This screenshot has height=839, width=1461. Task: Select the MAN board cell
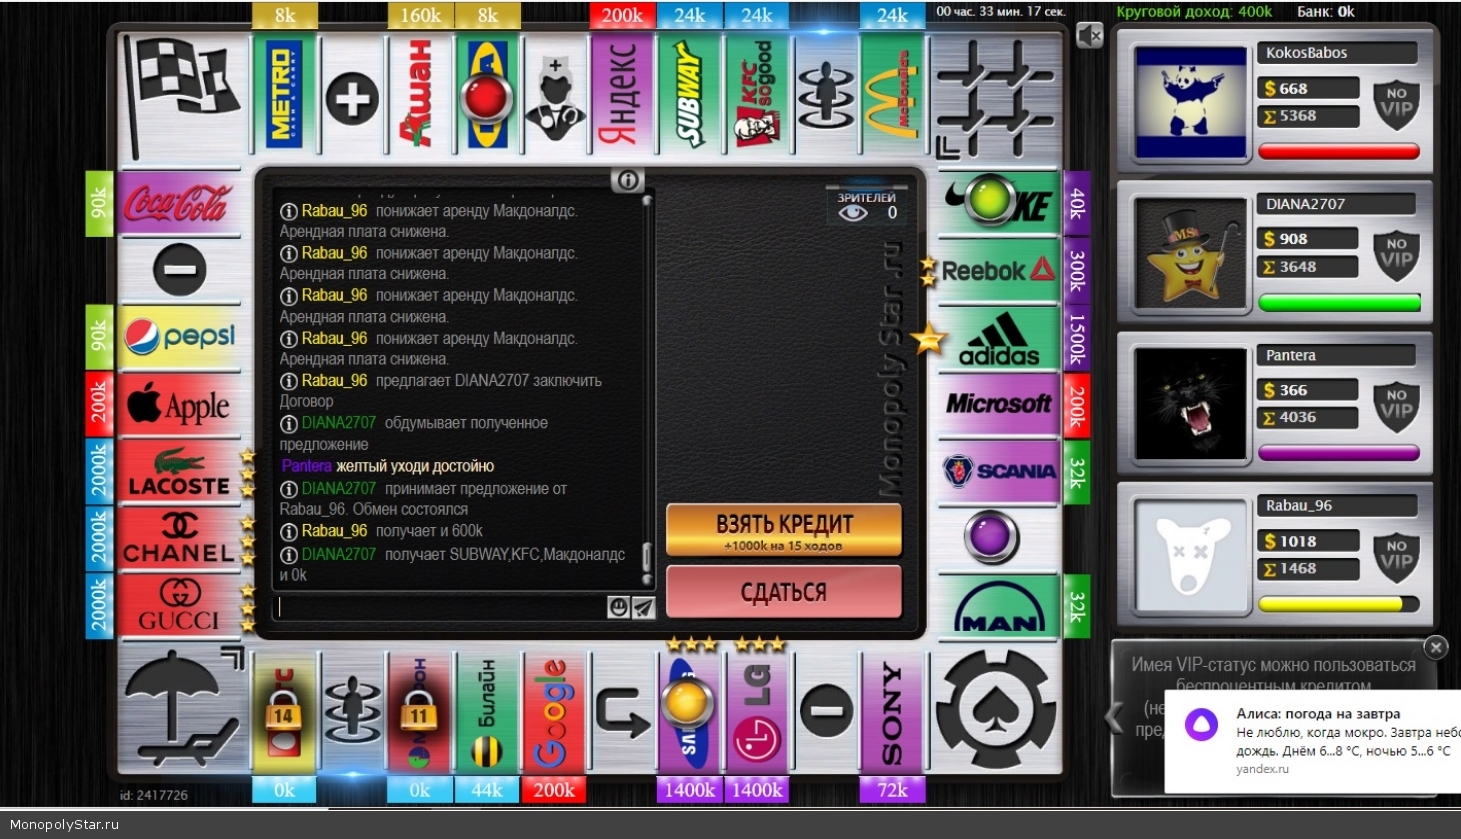pyautogui.click(x=998, y=607)
